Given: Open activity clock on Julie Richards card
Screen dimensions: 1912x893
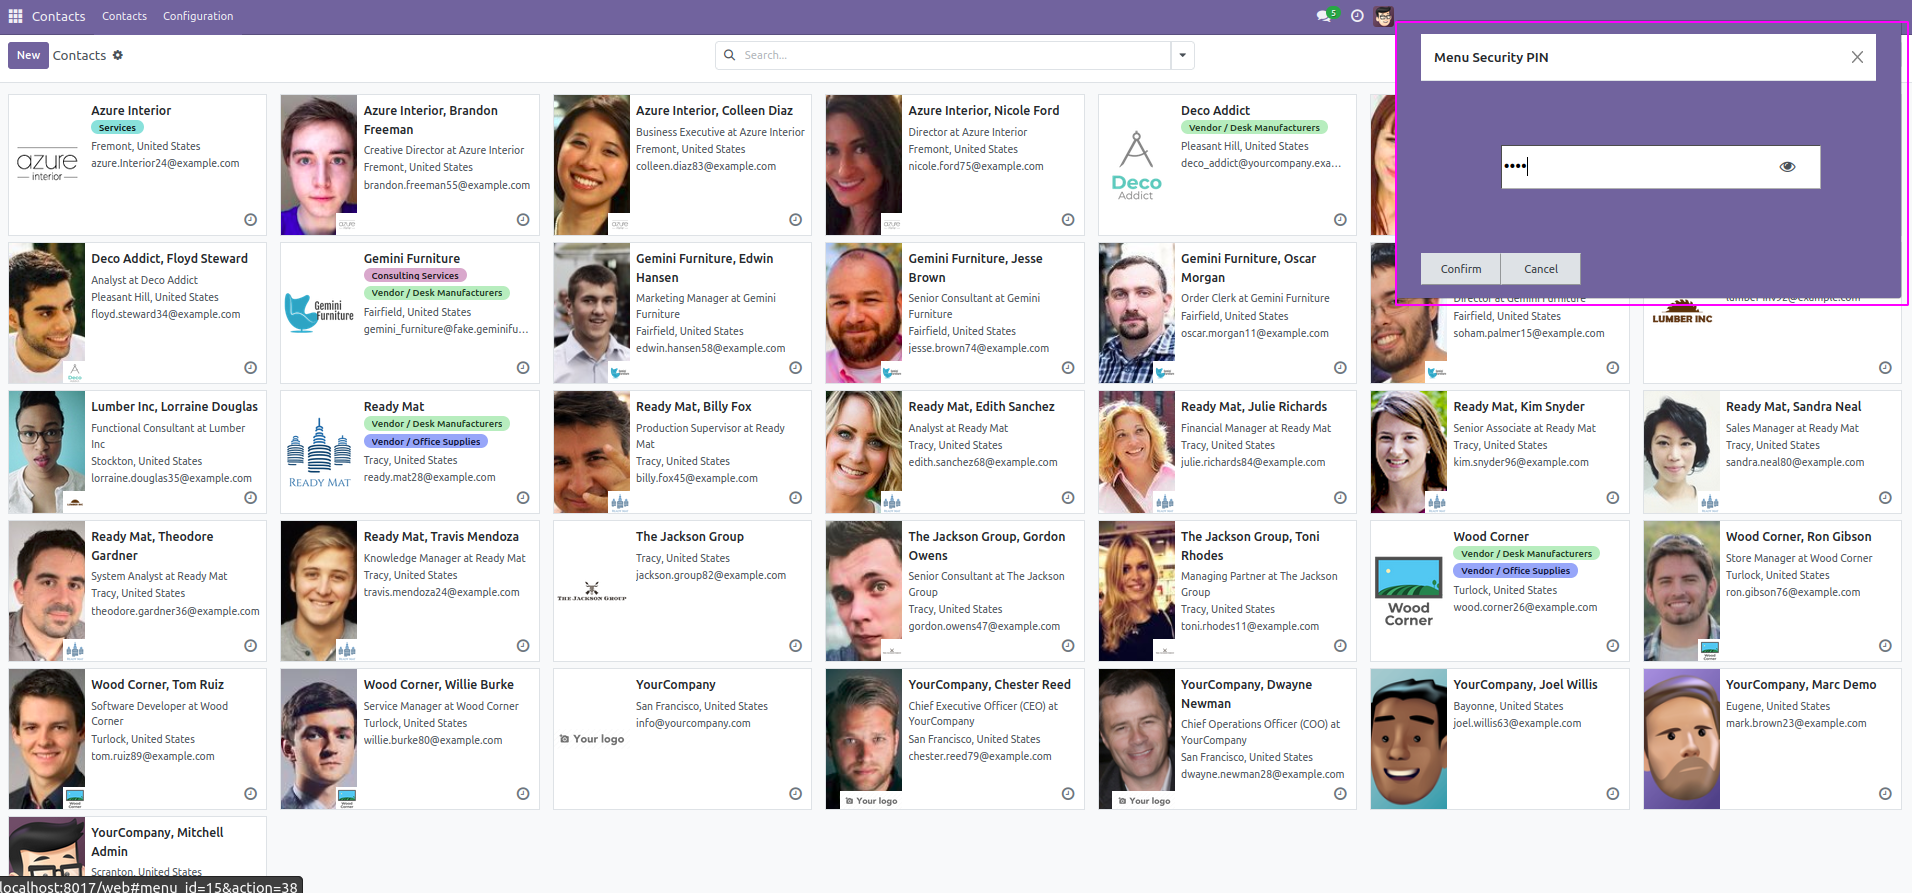Looking at the screenshot, I should pyautogui.click(x=1340, y=498).
